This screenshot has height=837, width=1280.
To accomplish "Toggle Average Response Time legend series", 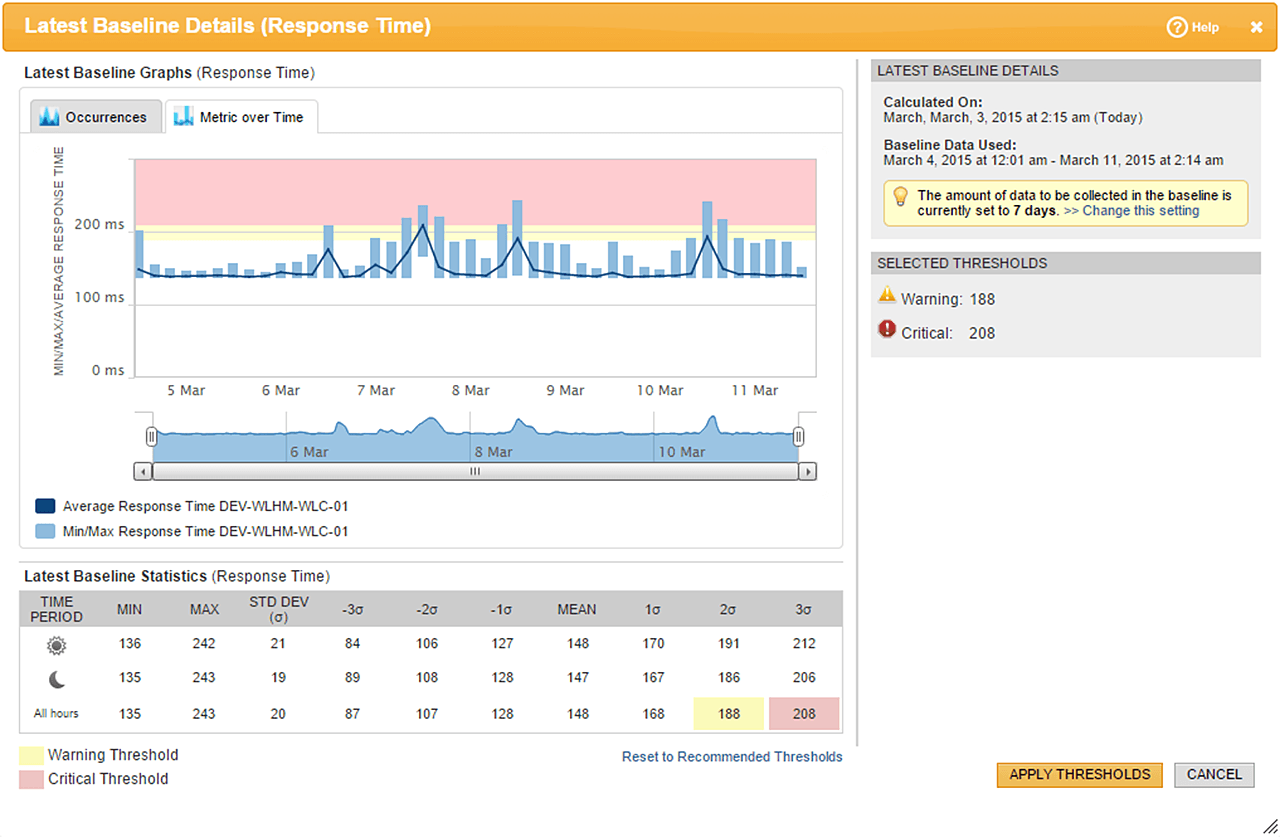I will 45,507.
